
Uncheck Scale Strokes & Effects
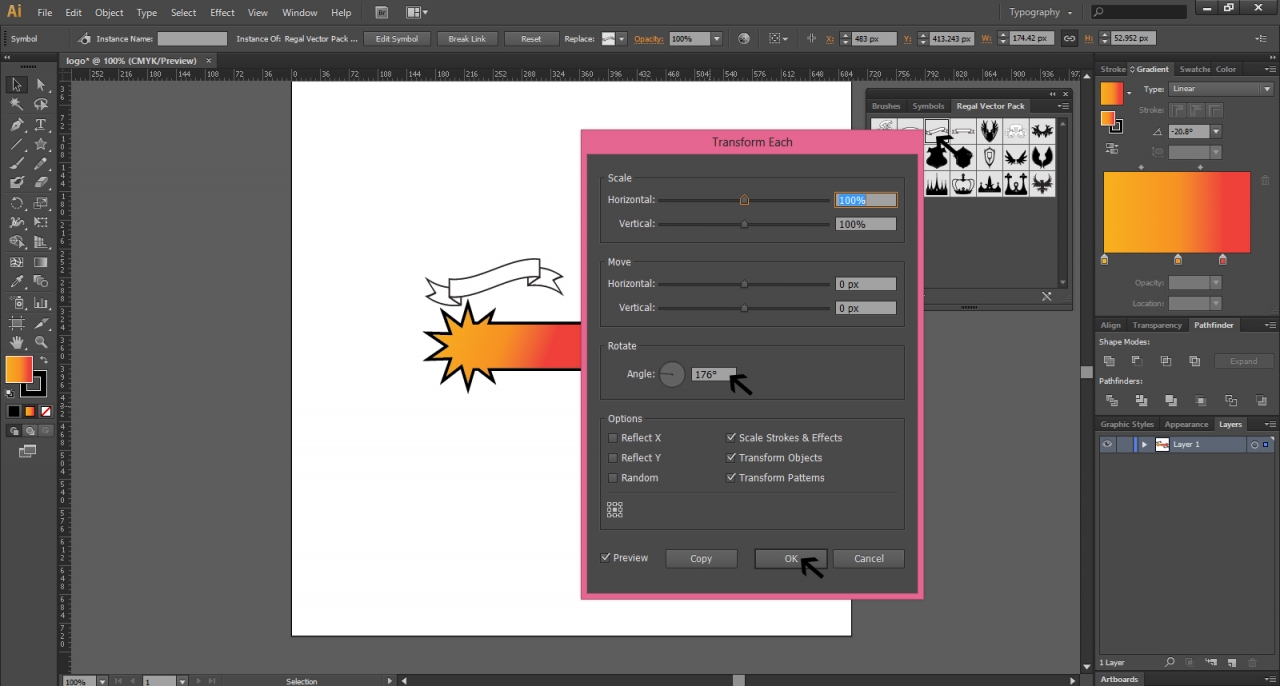pyautogui.click(x=731, y=438)
